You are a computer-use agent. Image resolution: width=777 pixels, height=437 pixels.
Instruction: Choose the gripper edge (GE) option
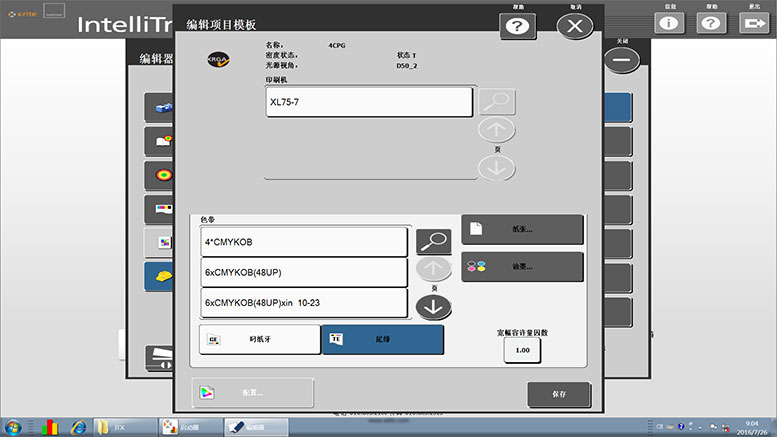[x=260, y=339]
